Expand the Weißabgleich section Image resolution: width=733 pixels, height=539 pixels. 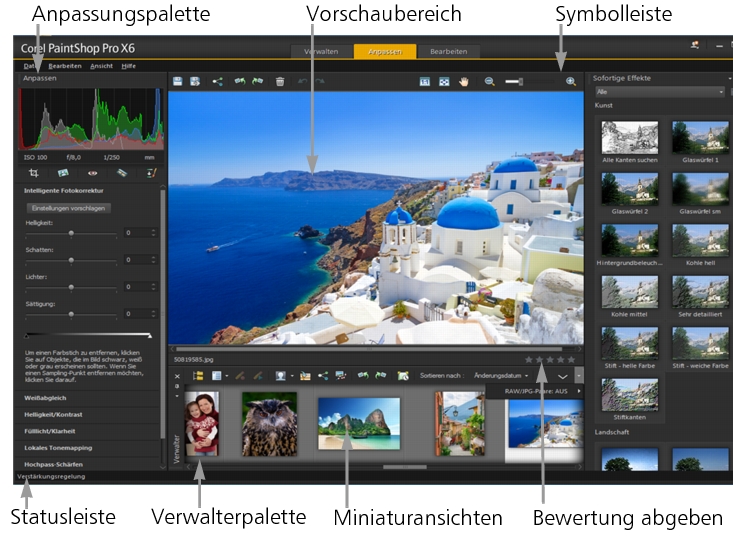[x=46, y=398]
